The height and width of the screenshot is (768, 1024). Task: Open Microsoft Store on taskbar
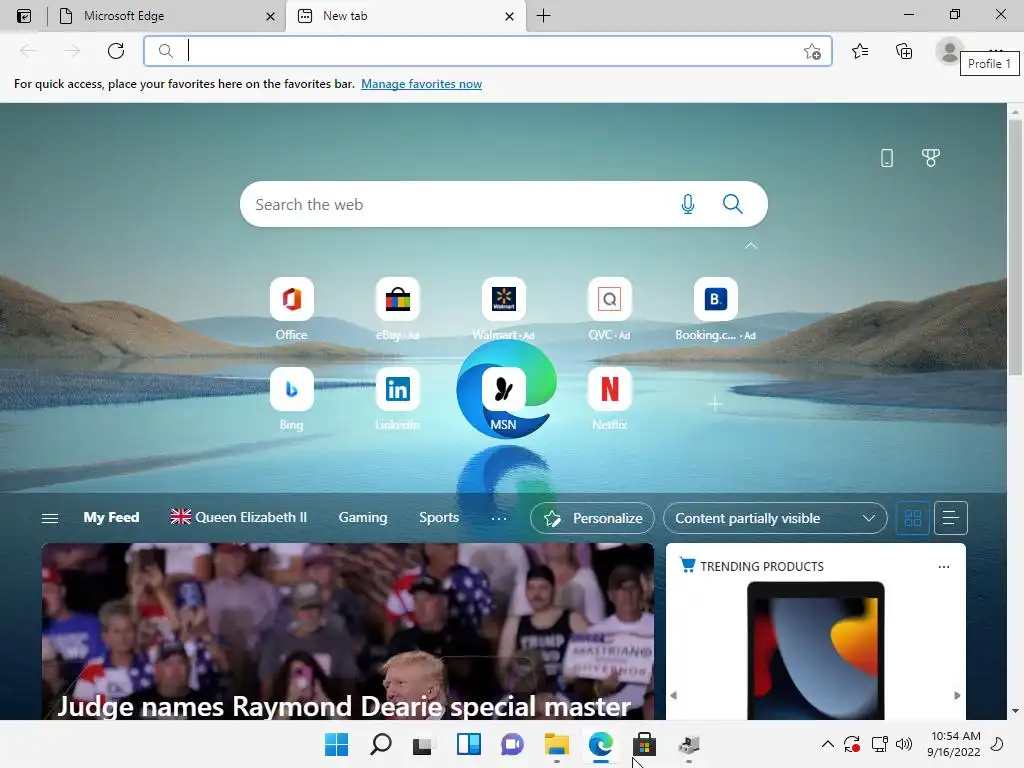click(644, 744)
